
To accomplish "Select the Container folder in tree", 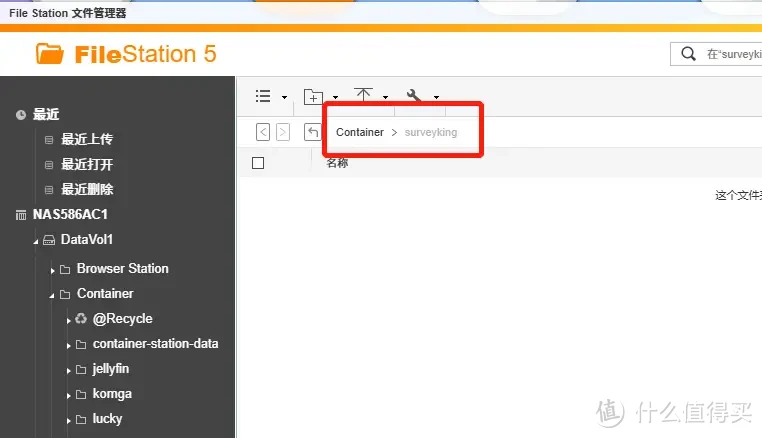I will (105, 294).
